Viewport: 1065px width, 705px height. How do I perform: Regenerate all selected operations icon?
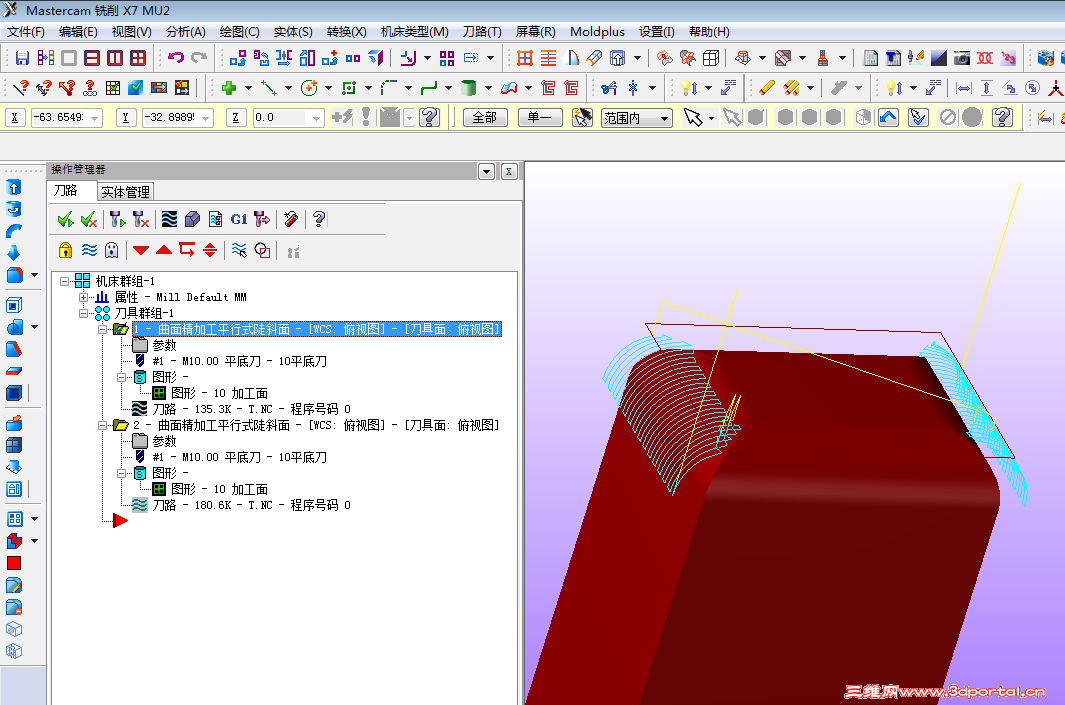click(x=118, y=219)
